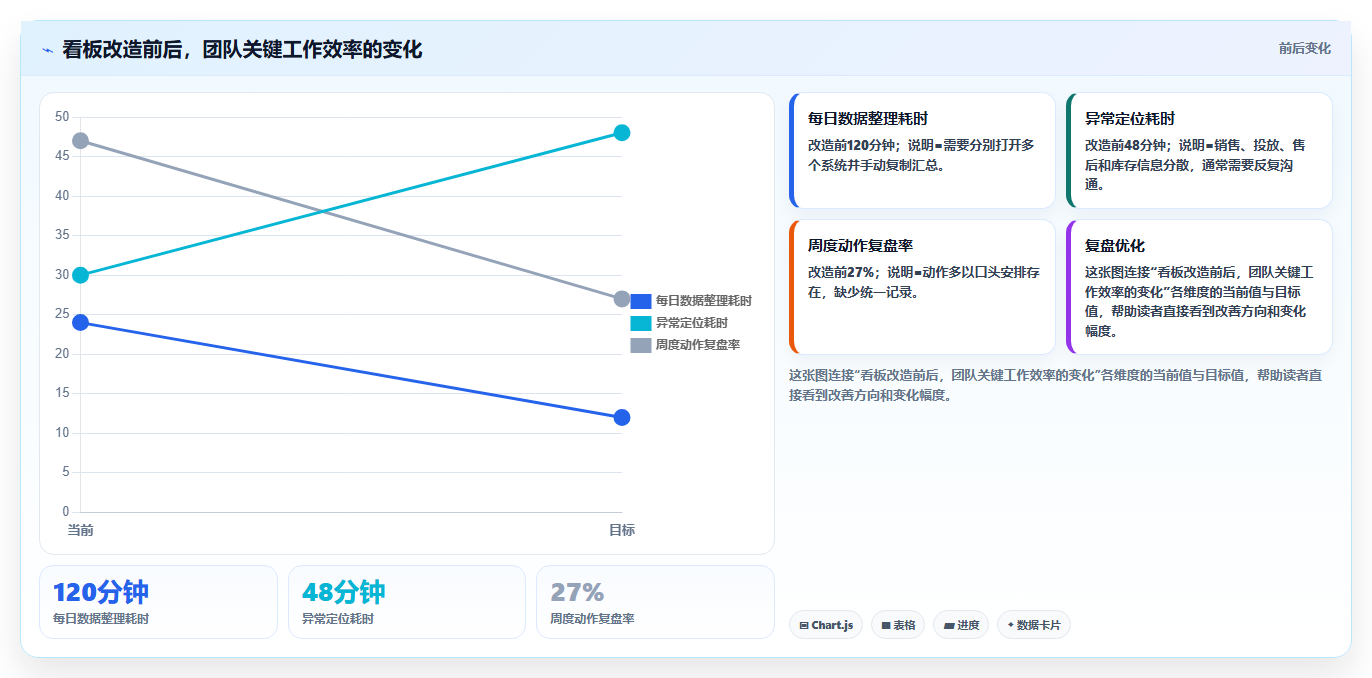This screenshot has width=1372, height=678.
Task: Select the 27% stat card
Action: [655, 602]
